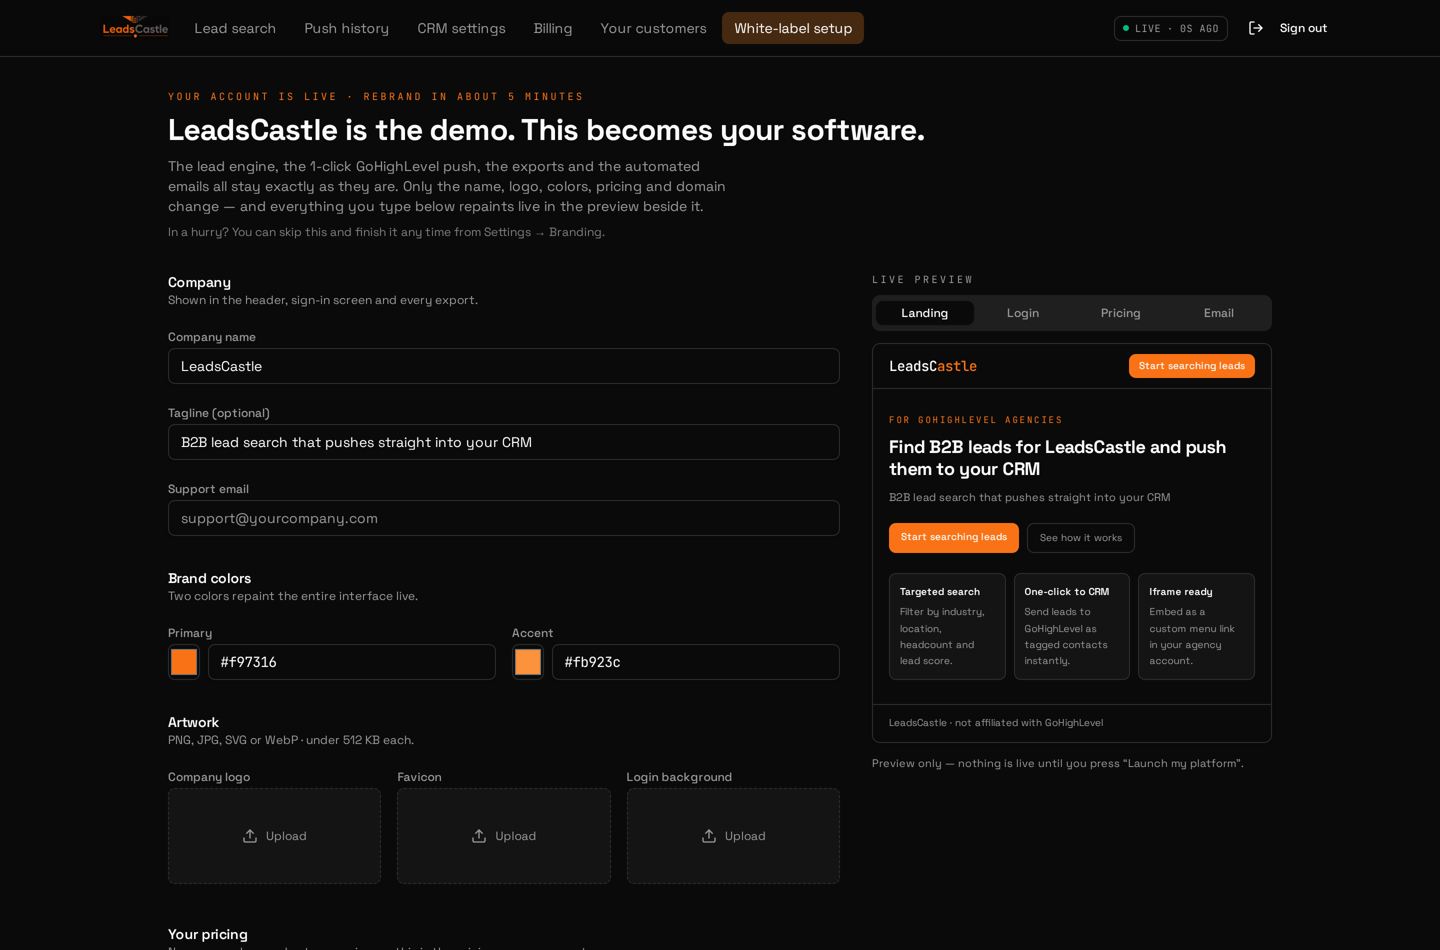Open the Lead search page
The width and height of the screenshot is (1440, 950).
pyautogui.click(x=235, y=28)
